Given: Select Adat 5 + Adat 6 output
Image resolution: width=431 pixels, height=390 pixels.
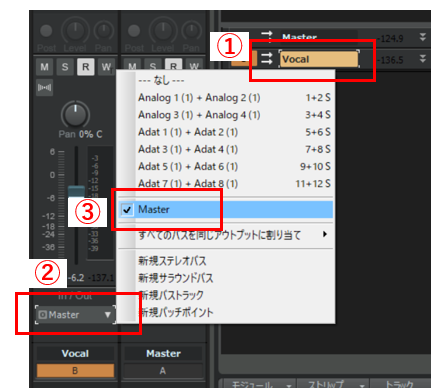Looking at the screenshot, I should coord(226,166).
